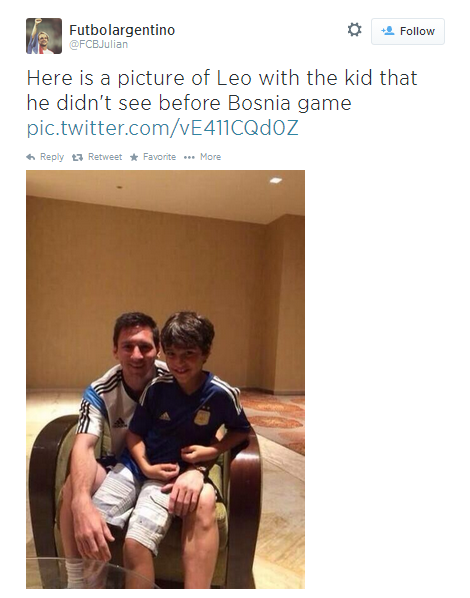Click the Reply arrow icon
Screen dimensions: 470x598
click(31, 157)
